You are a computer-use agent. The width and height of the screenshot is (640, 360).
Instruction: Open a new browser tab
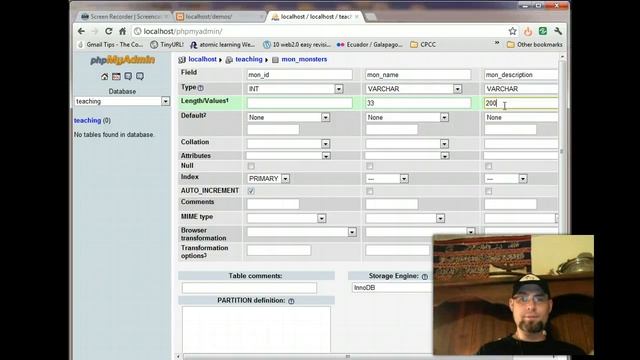(x=371, y=17)
